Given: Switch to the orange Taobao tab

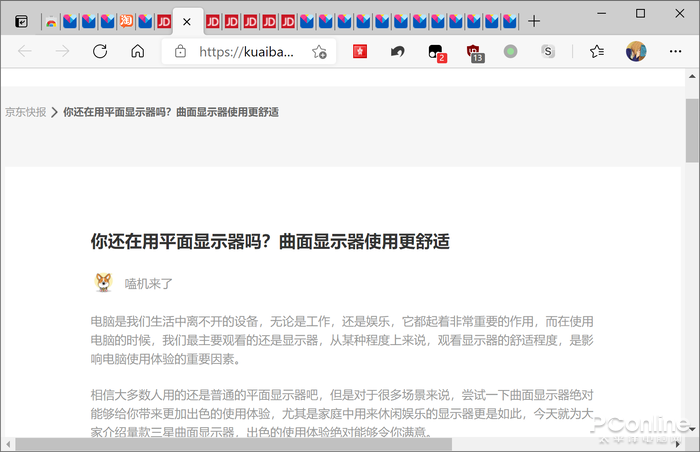Looking at the screenshot, I should pos(126,21).
